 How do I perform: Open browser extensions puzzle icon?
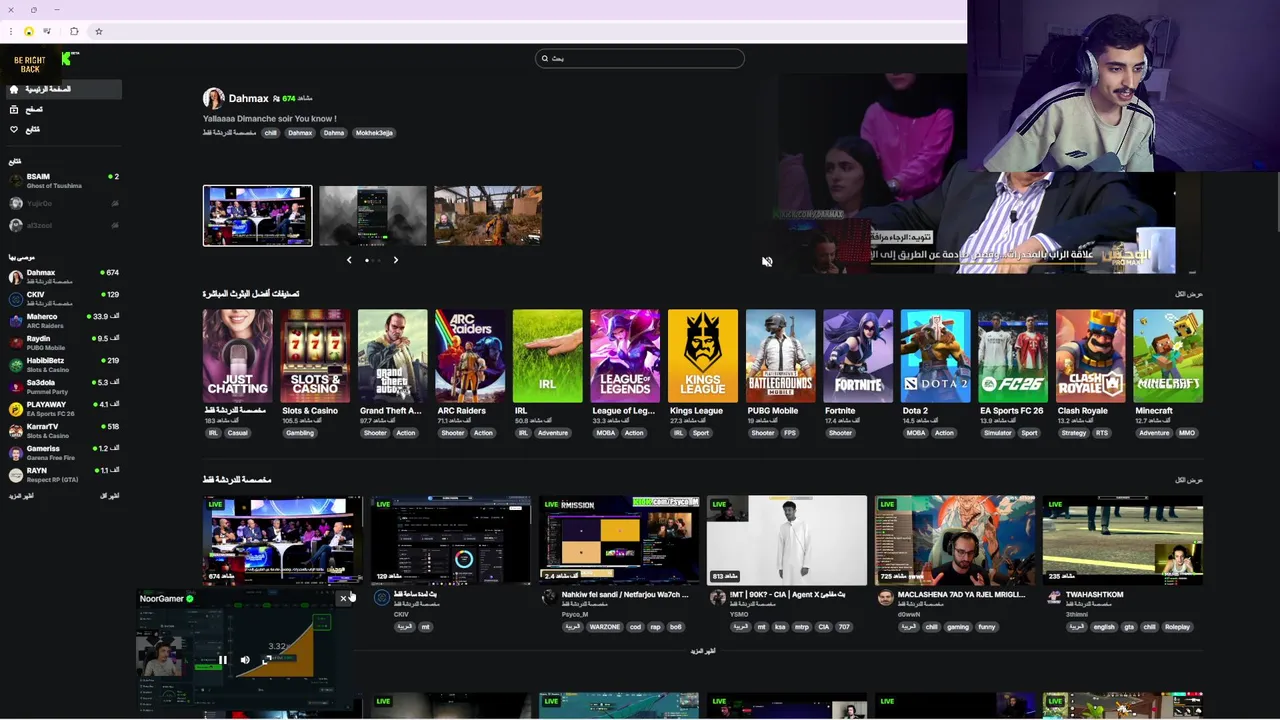(x=74, y=31)
